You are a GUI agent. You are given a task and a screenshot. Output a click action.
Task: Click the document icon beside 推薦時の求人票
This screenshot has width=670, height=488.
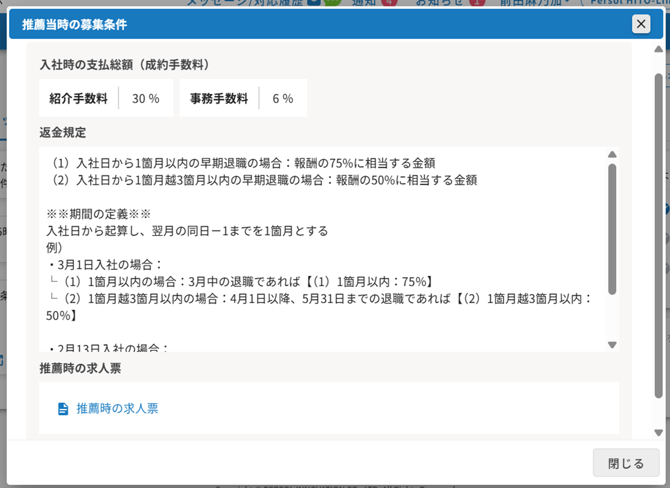coord(63,409)
